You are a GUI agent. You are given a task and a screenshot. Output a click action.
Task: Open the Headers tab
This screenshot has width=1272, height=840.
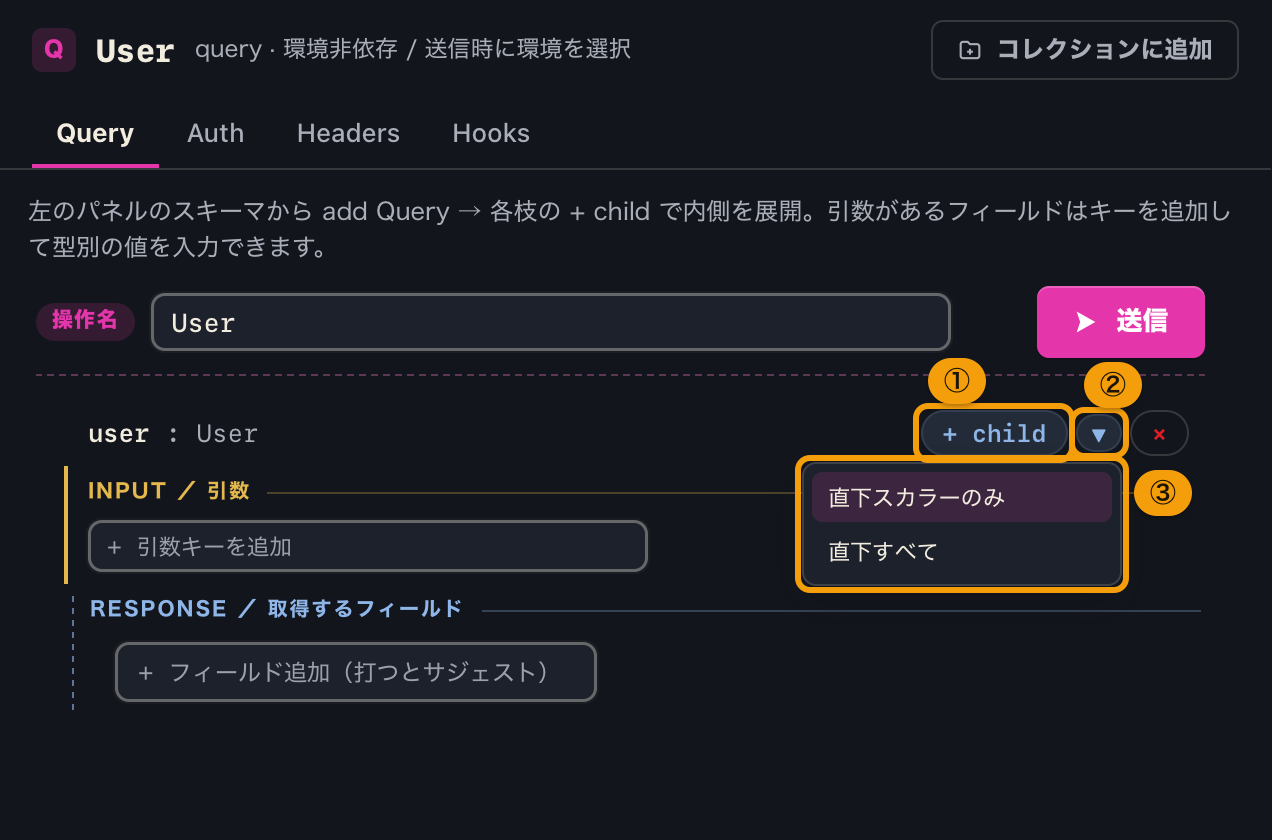[x=348, y=133]
